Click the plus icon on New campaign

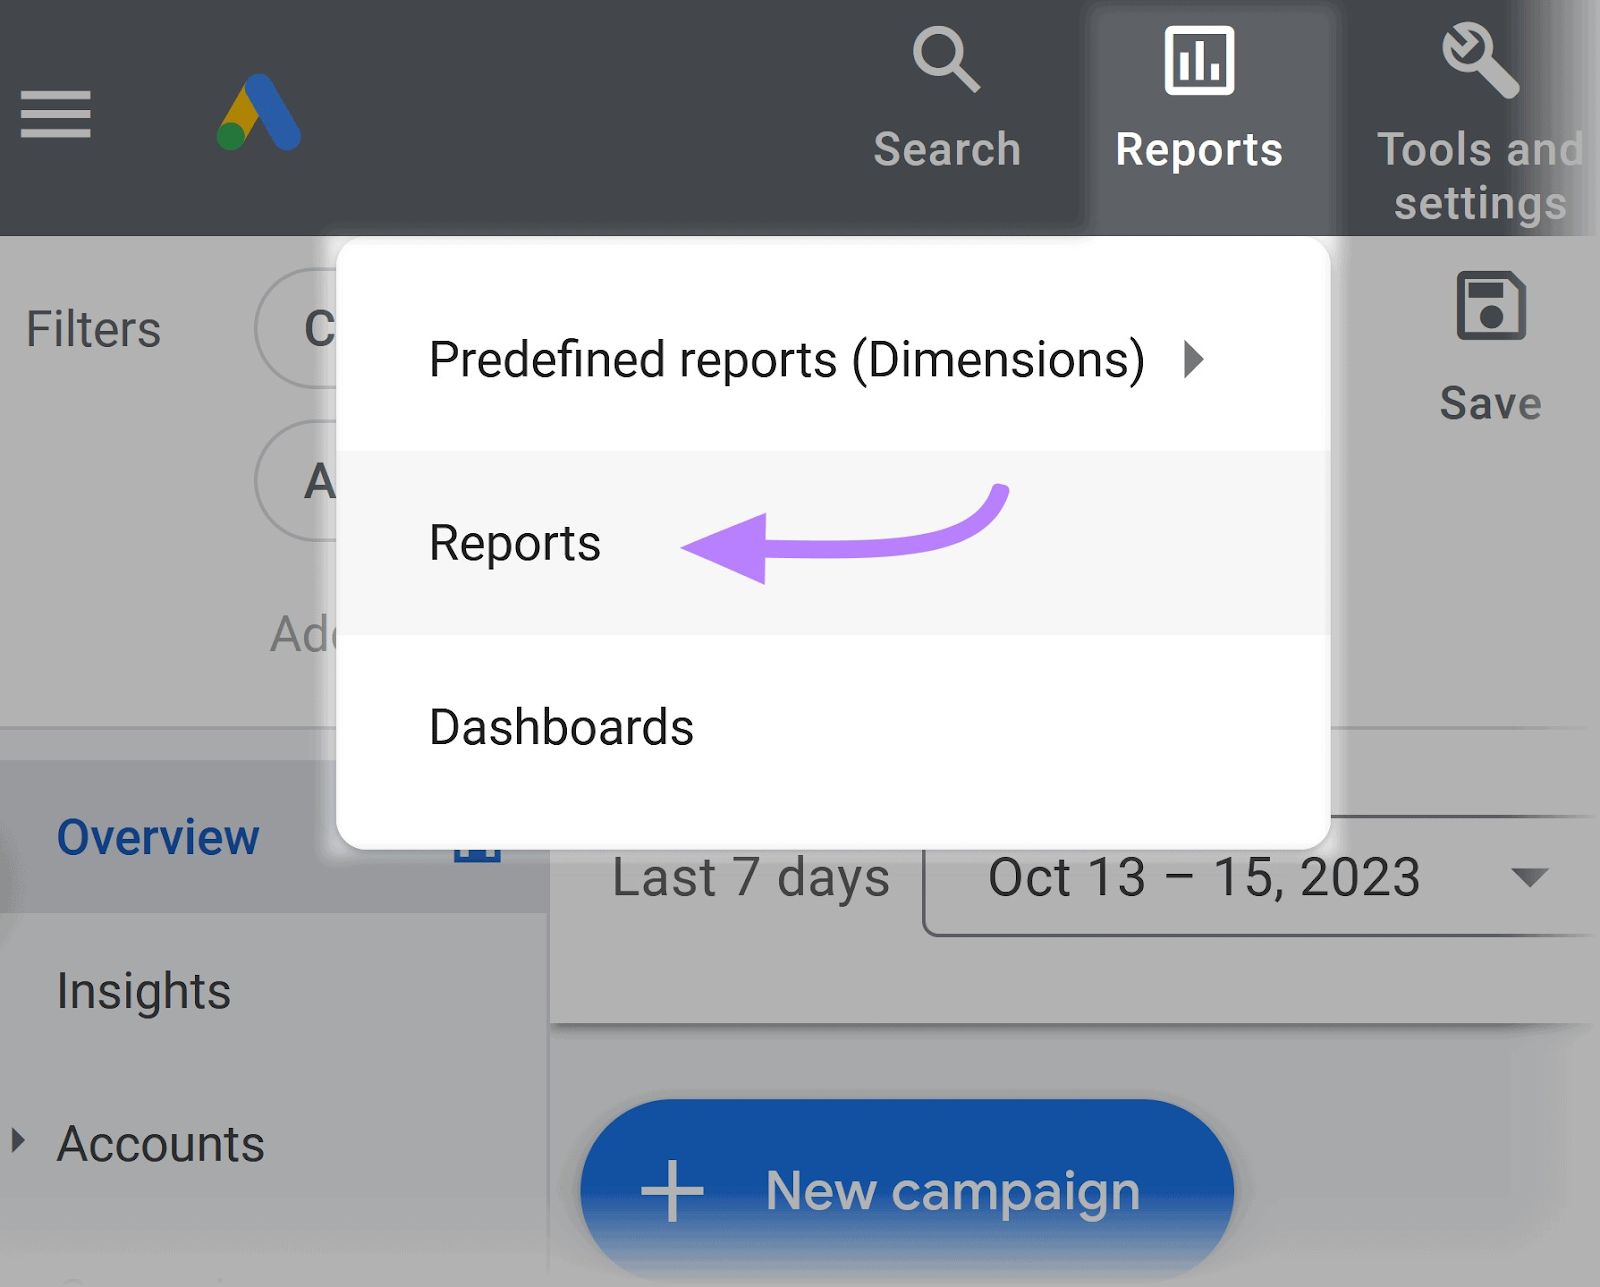(x=673, y=1190)
